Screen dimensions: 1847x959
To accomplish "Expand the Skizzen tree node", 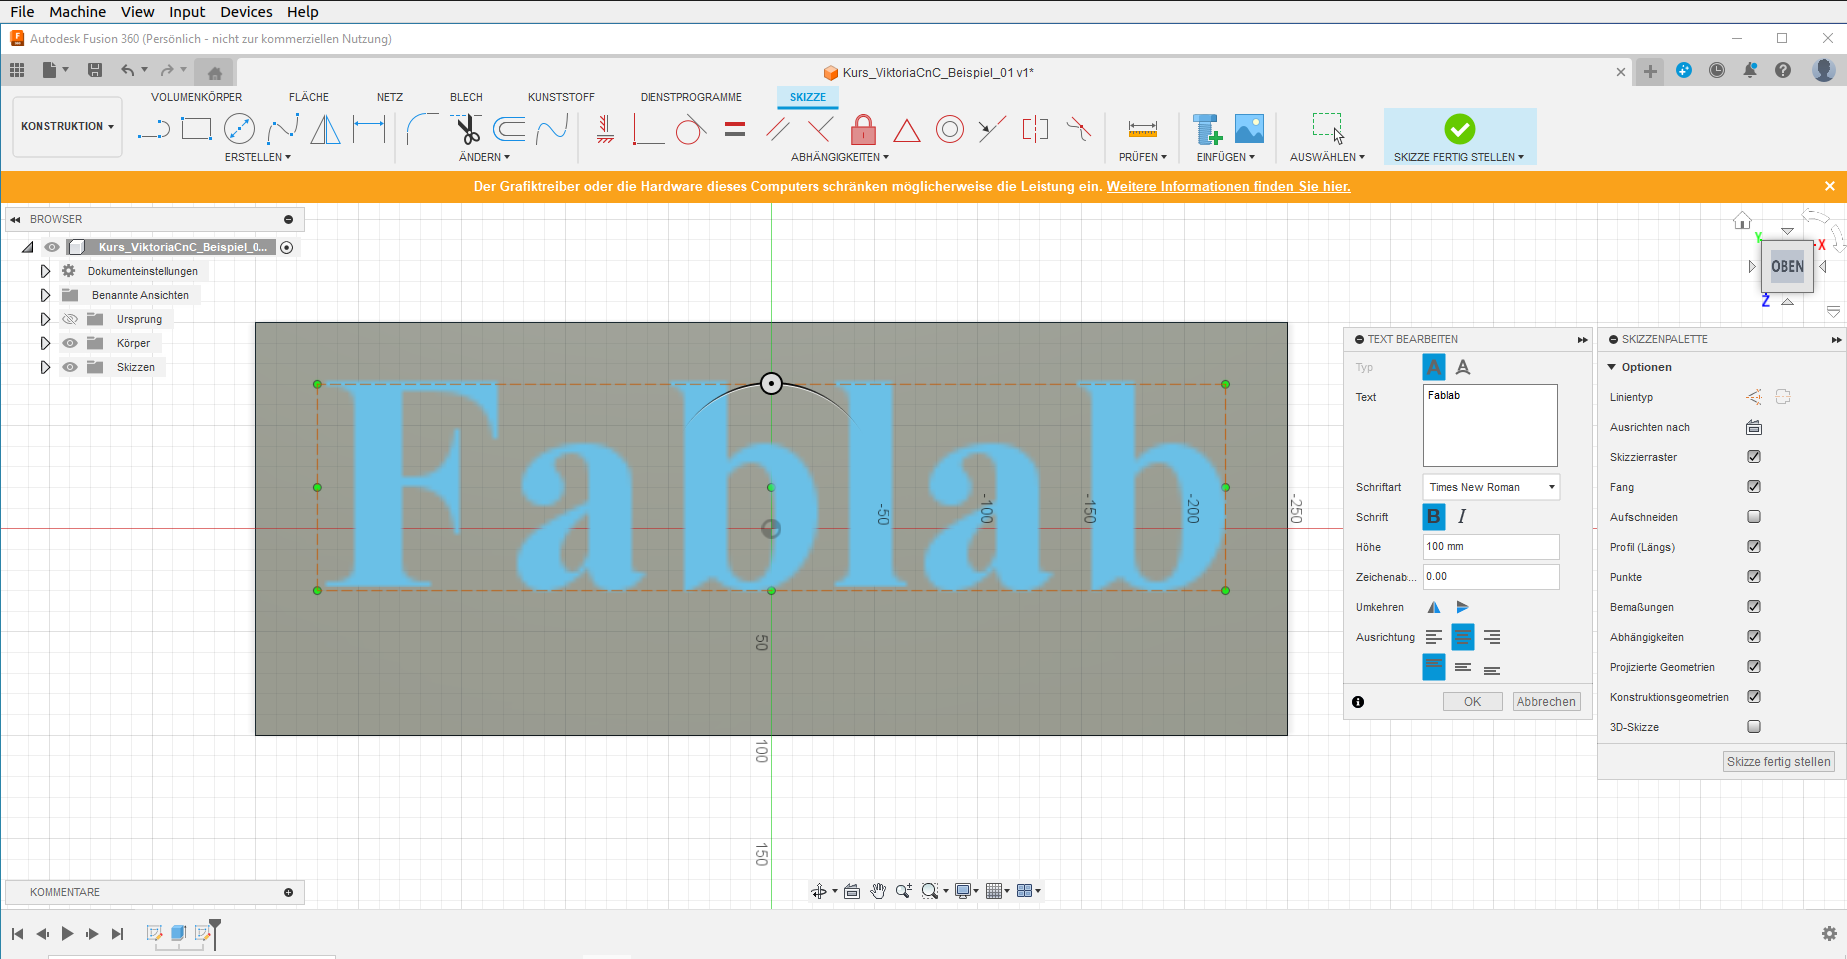I will coord(45,367).
